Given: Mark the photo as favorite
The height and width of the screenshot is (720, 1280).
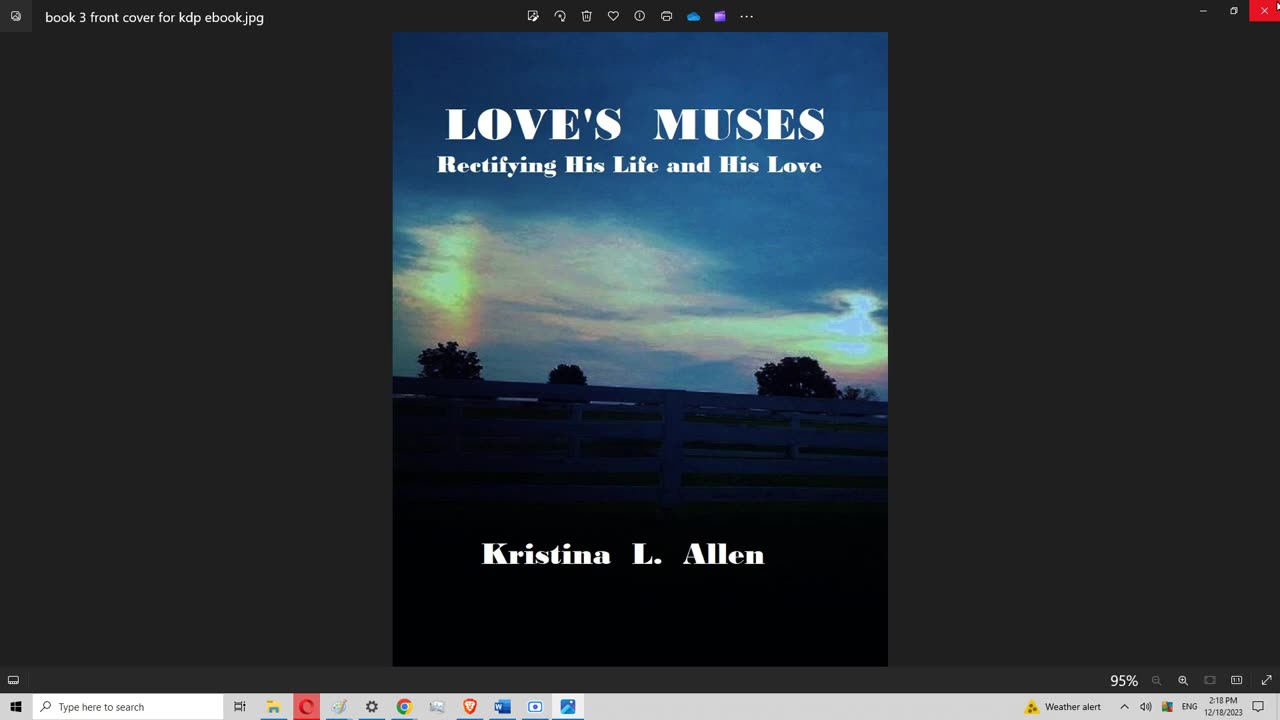Looking at the screenshot, I should (613, 16).
